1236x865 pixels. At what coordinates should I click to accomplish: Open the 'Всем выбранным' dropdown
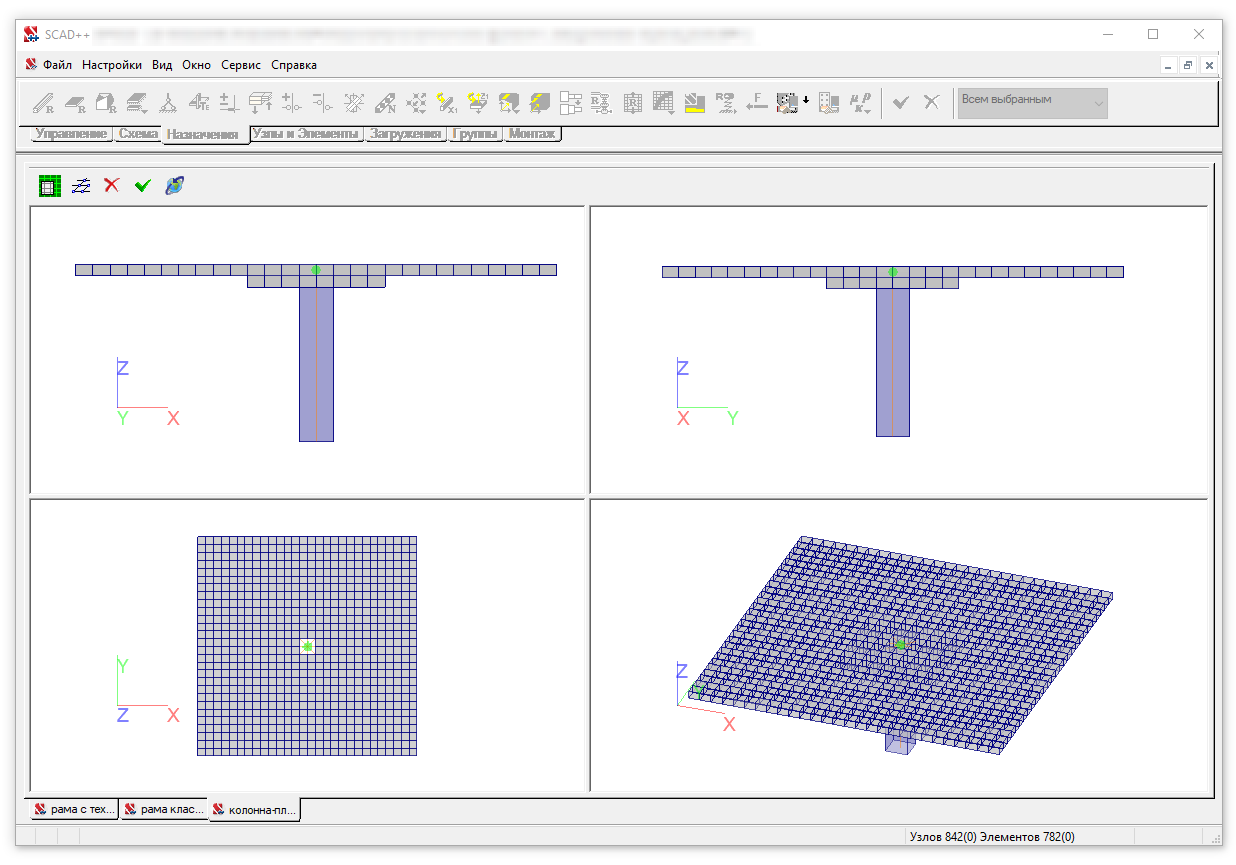[x=1032, y=102]
